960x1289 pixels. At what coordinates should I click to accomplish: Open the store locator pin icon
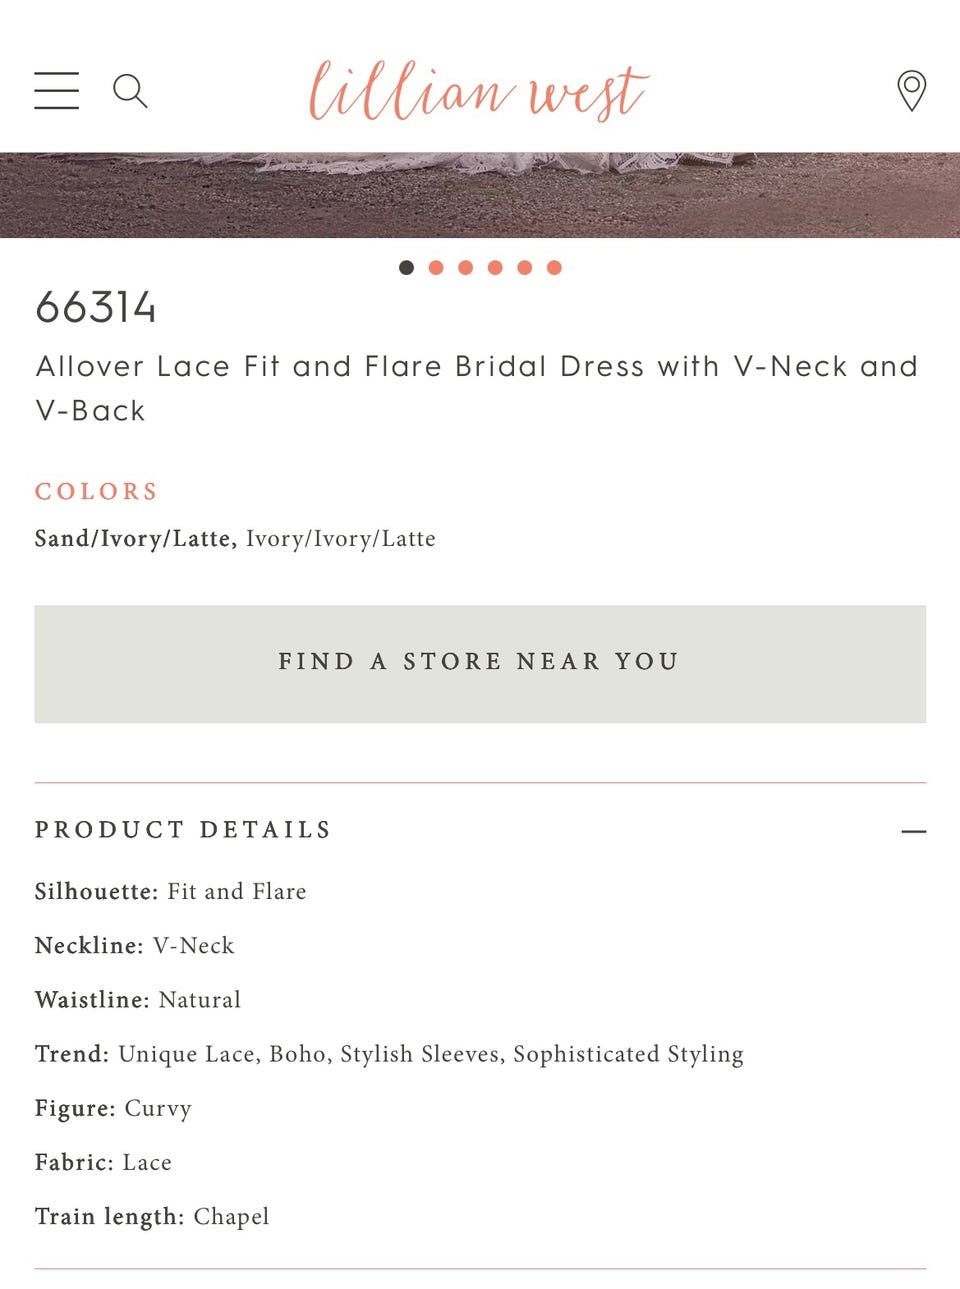911,91
